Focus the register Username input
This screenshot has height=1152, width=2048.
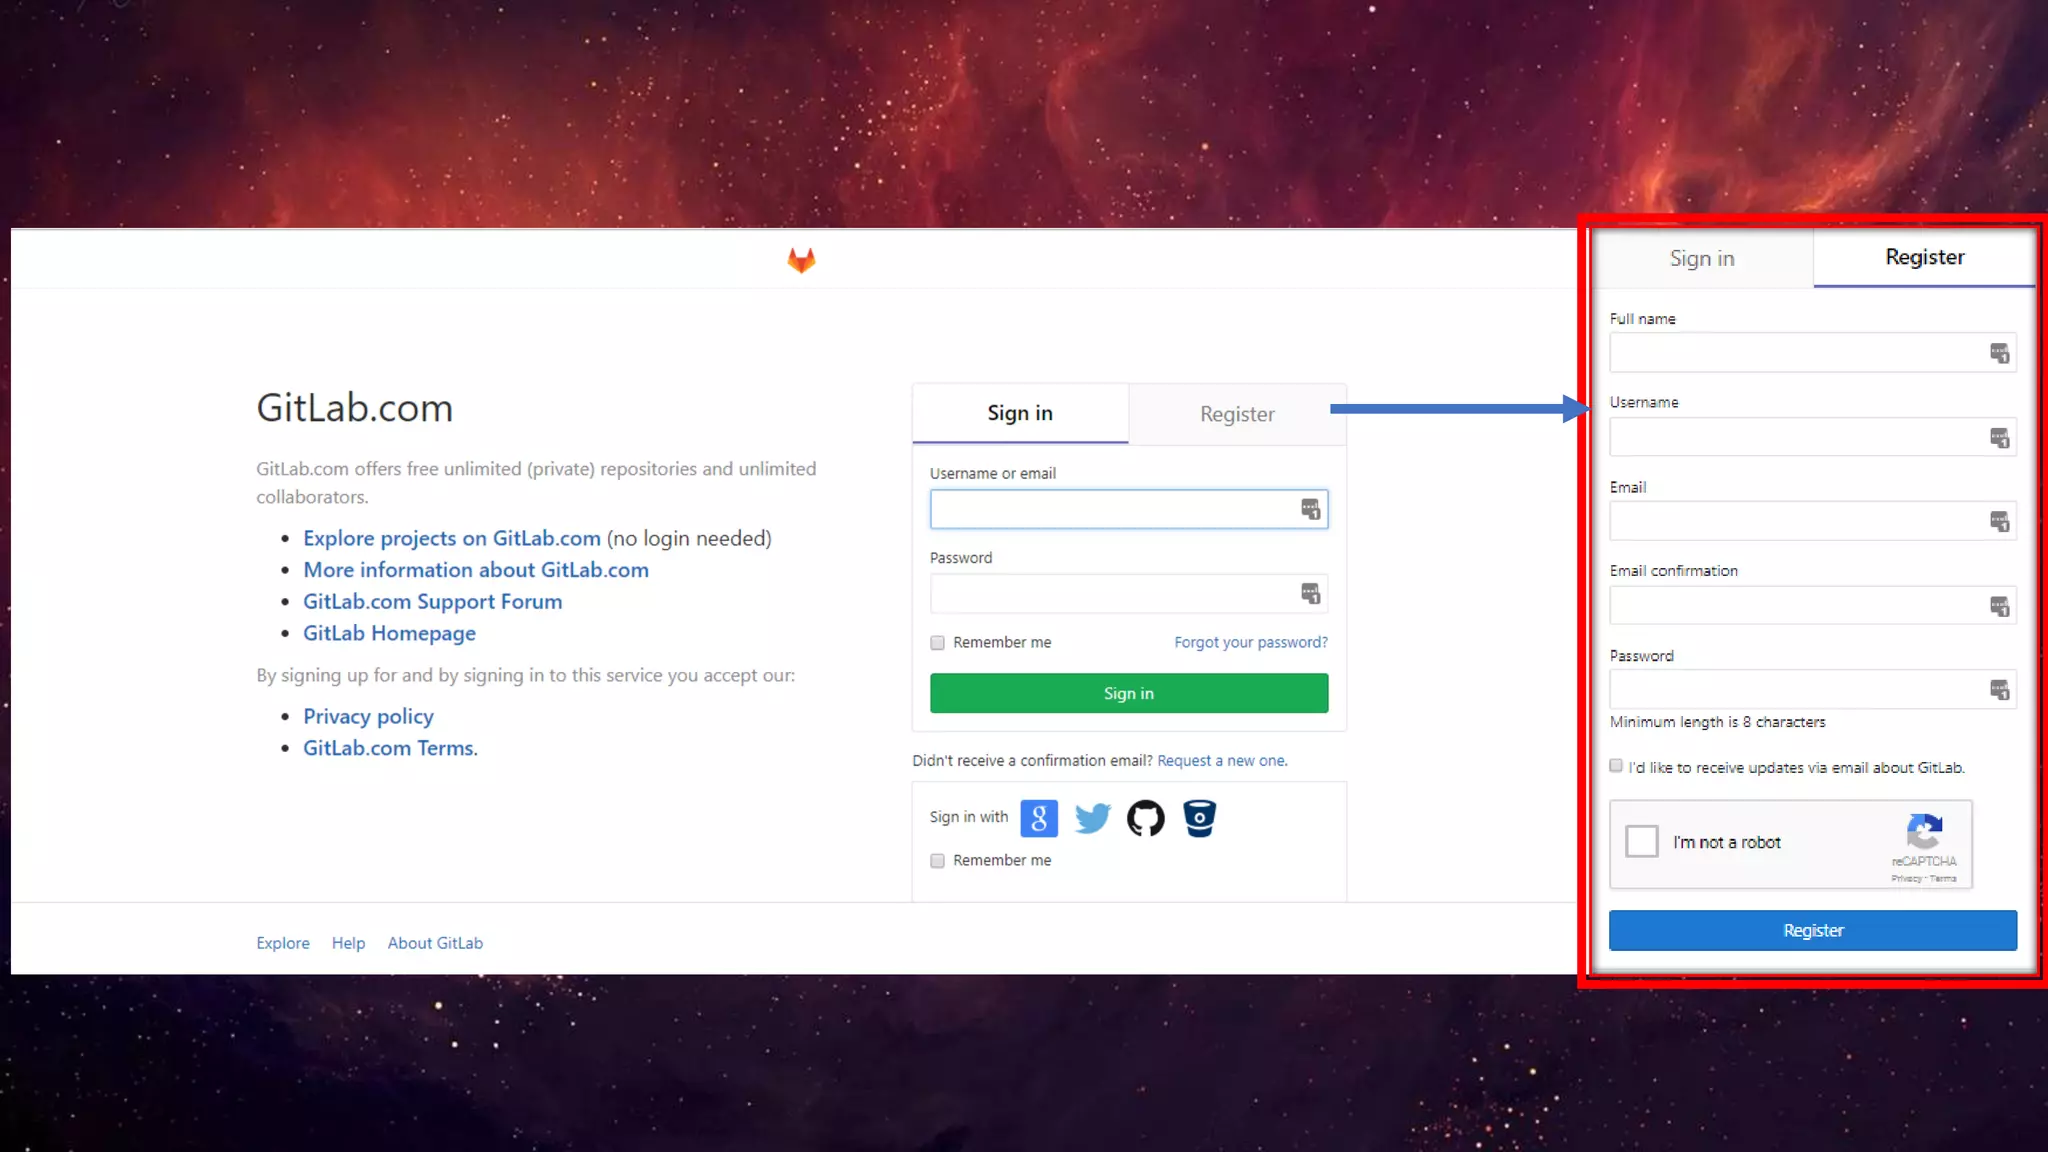tap(1813, 438)
